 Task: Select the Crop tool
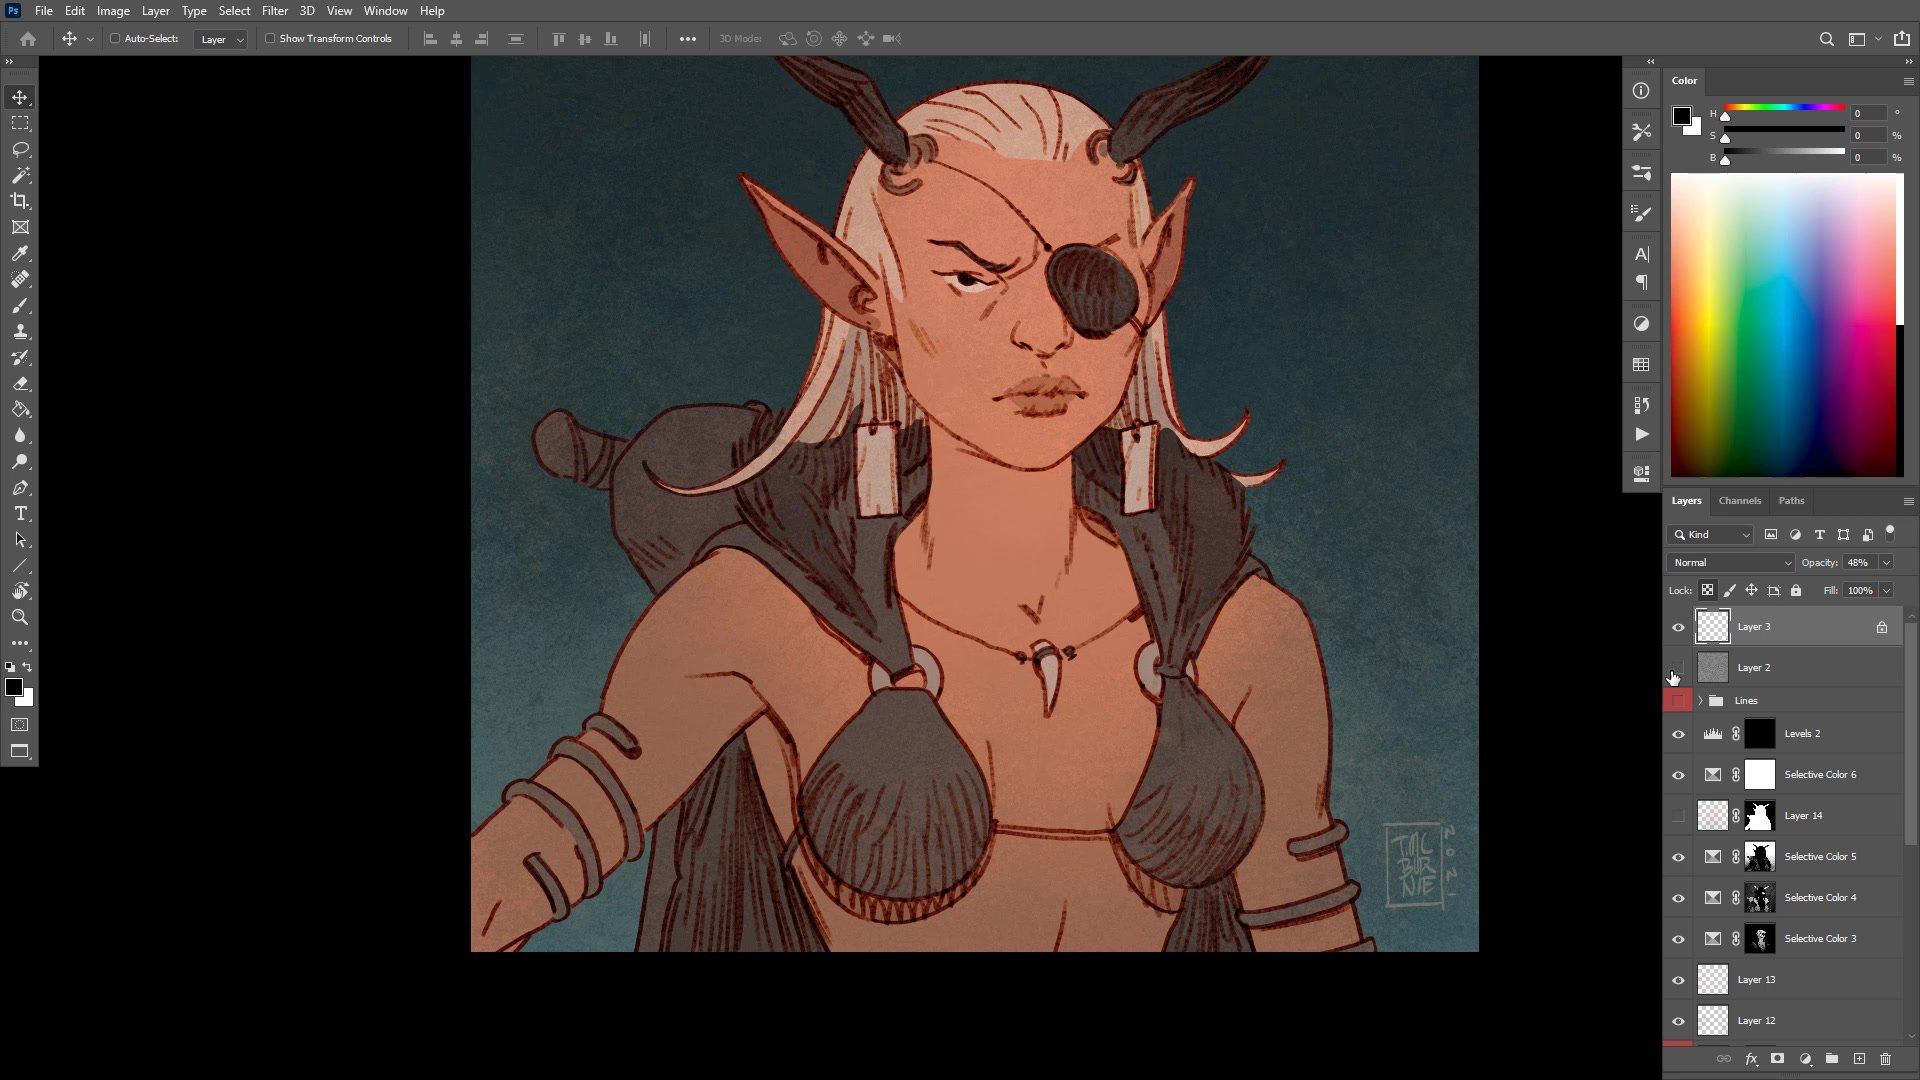coord(20,201)
